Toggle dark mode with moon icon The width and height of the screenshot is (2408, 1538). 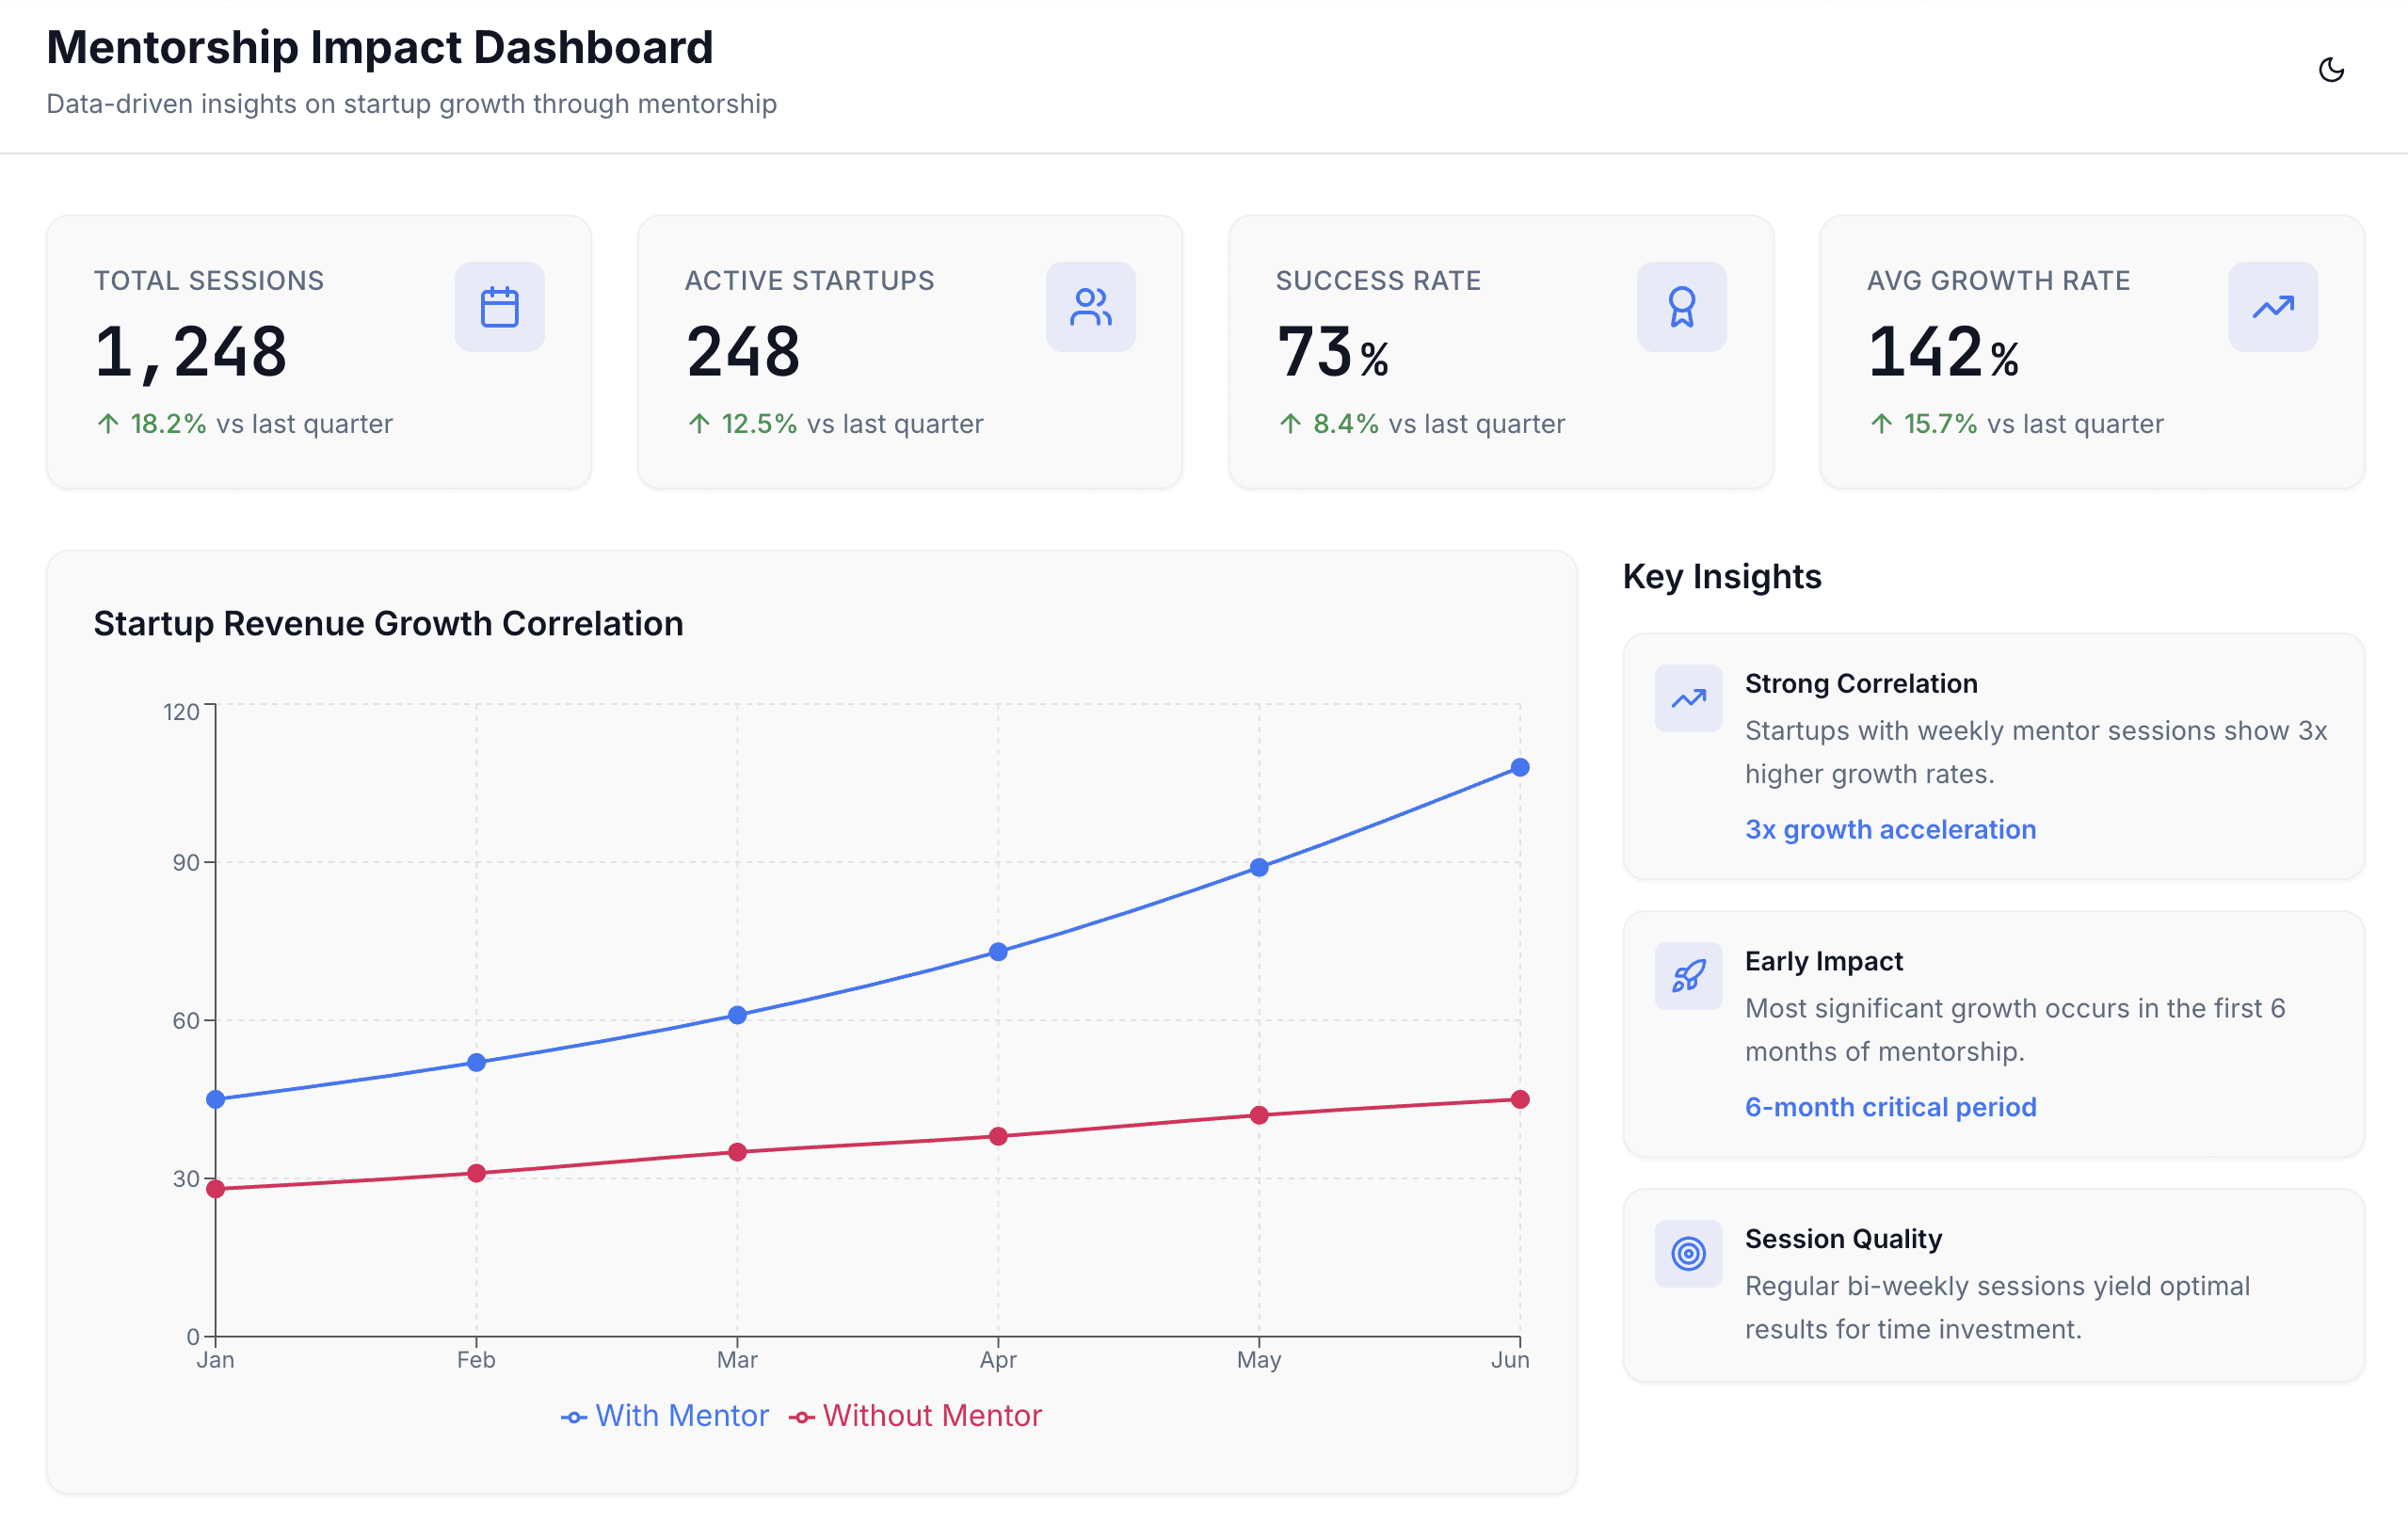pyautogui.click(x=2330, y=70)
